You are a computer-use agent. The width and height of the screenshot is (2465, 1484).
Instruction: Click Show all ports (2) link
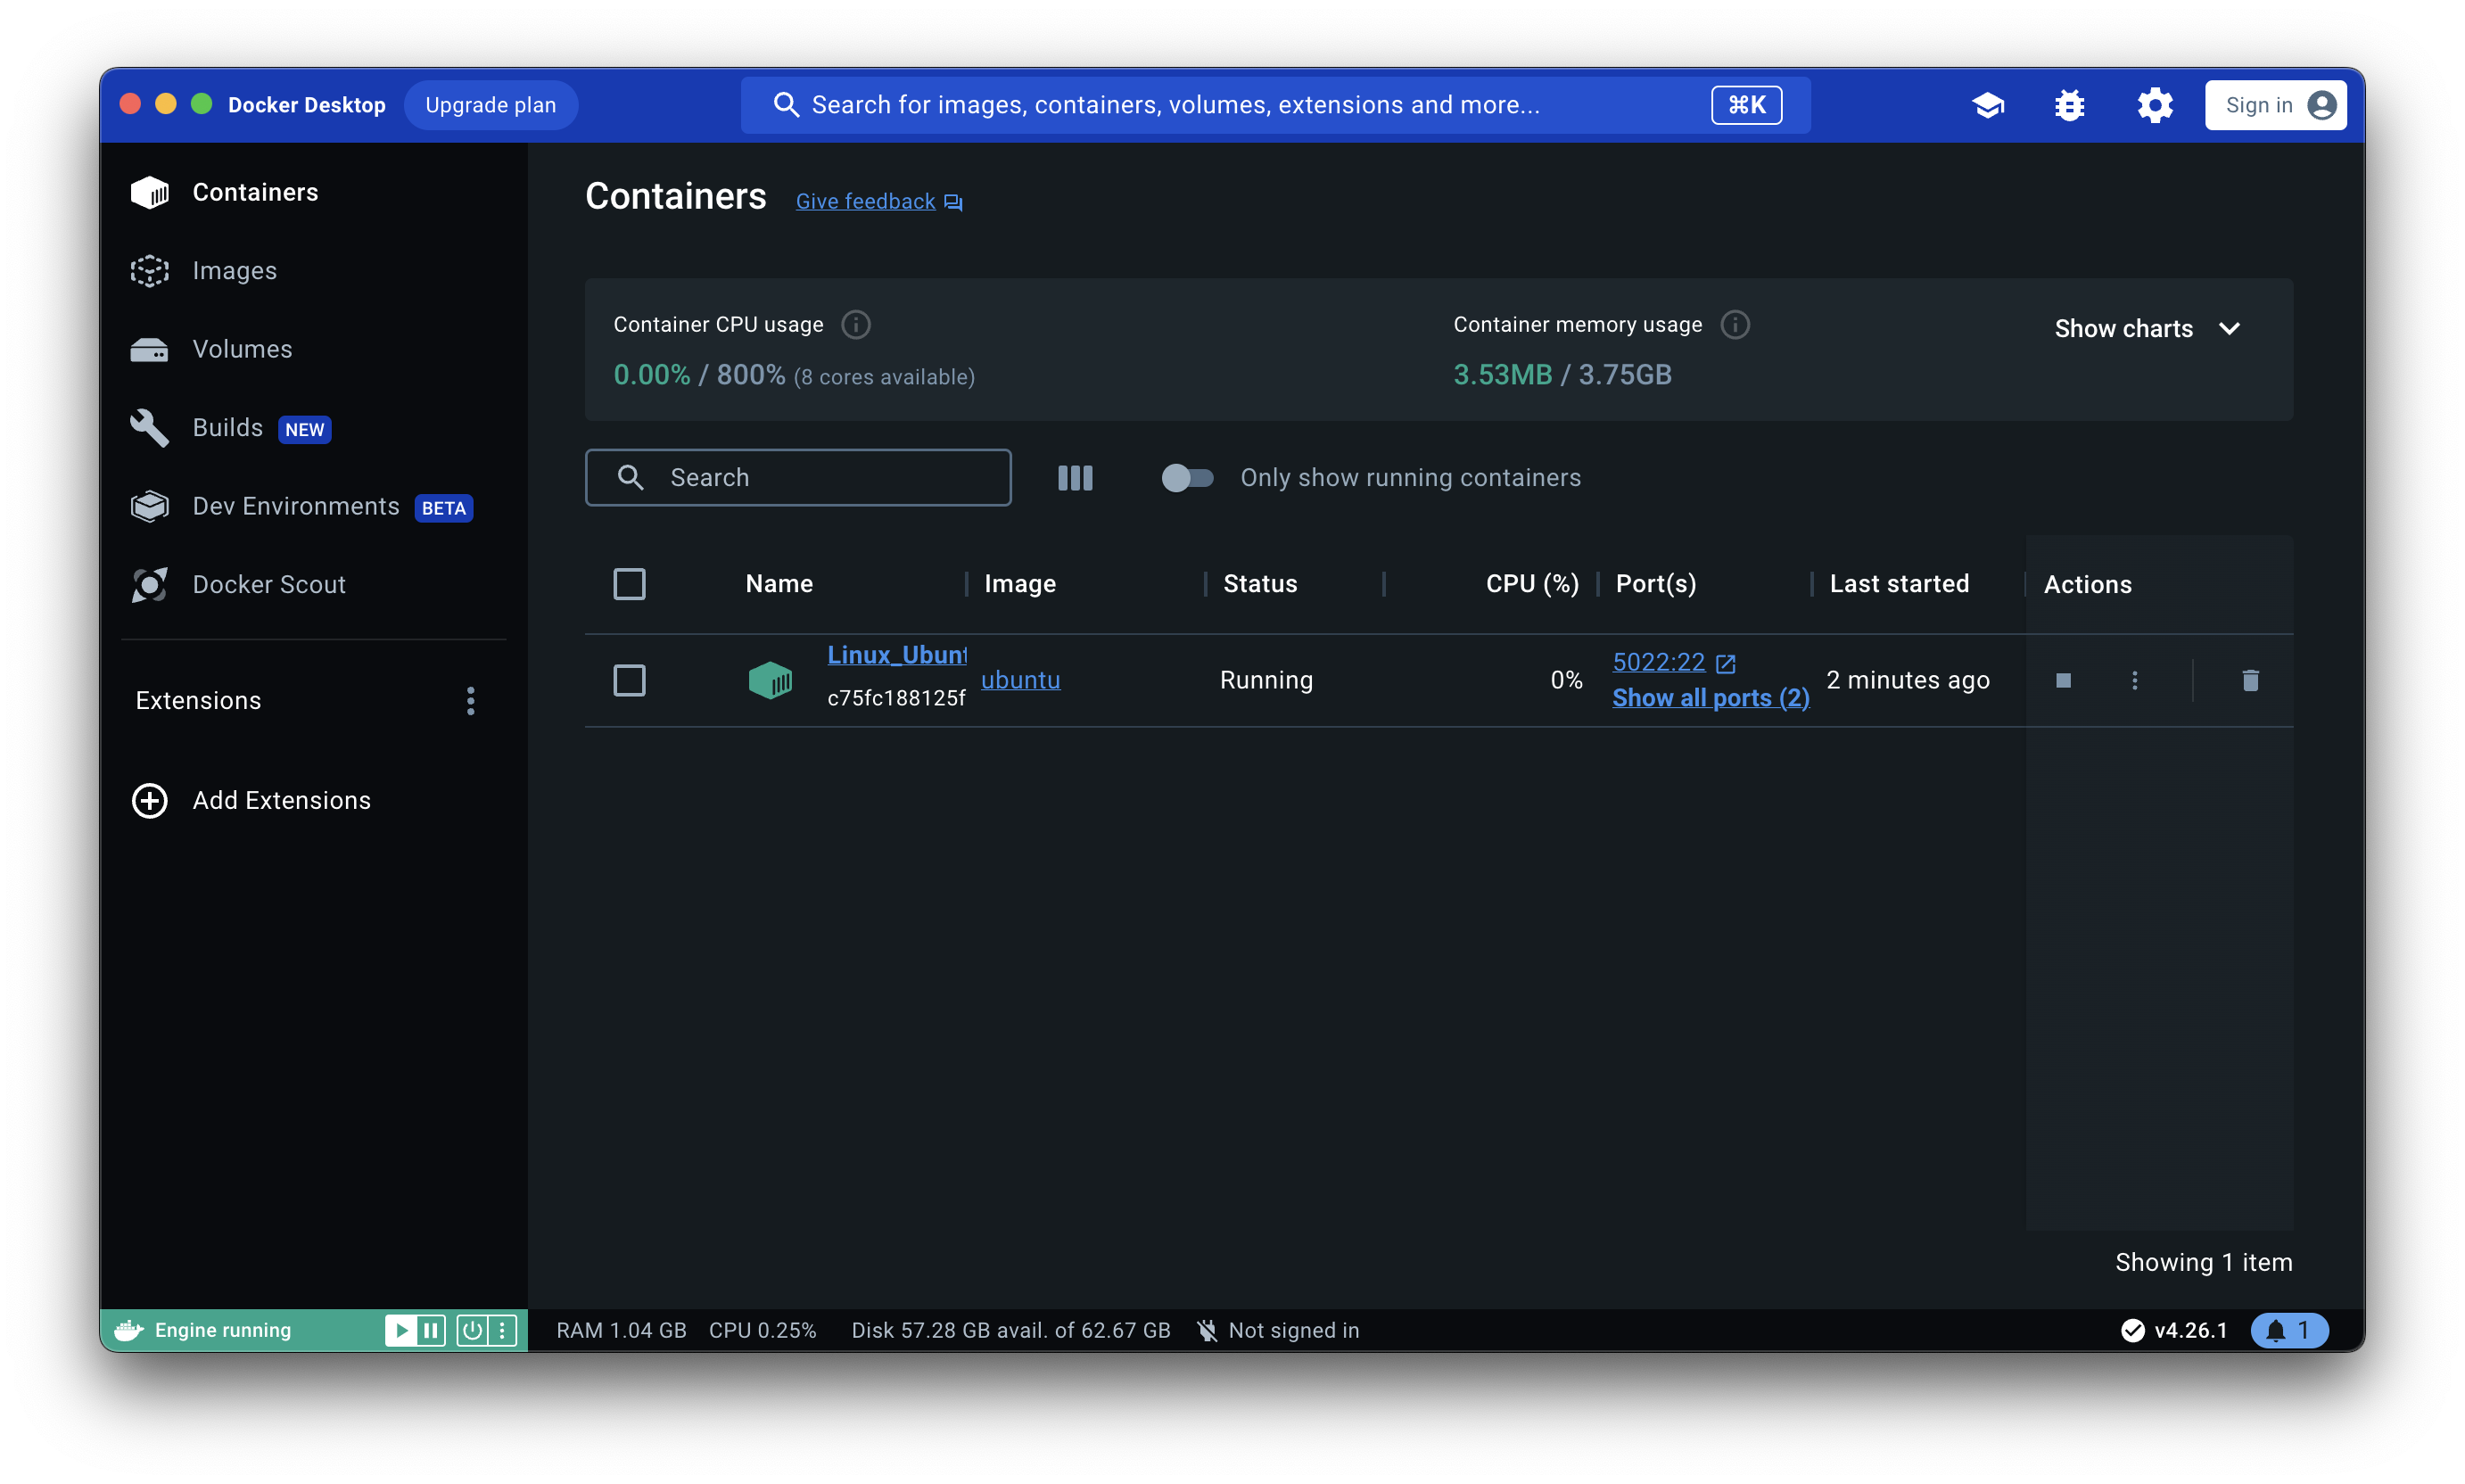coord(1710,697)
